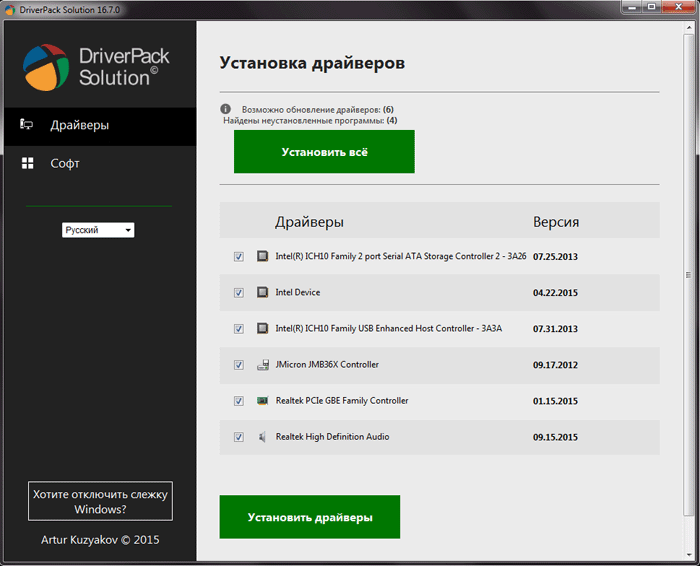Click Intel(R) ICH10 Serial ATA Storage Controller name
The image size is (700, 566).
click(x=401, y=256)
